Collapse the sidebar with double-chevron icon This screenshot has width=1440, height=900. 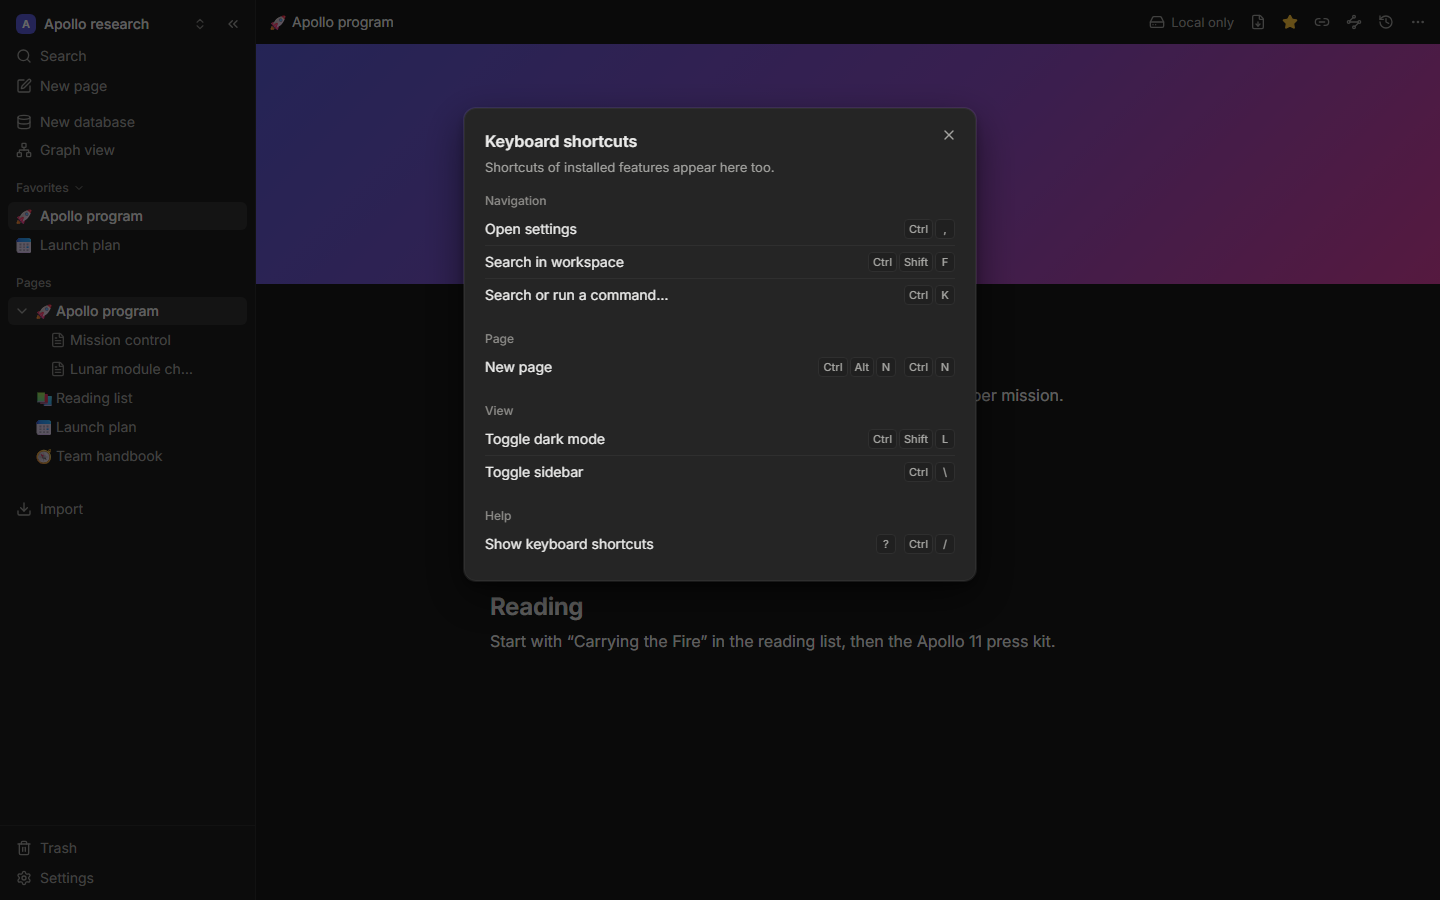click(x=233, y=24)
